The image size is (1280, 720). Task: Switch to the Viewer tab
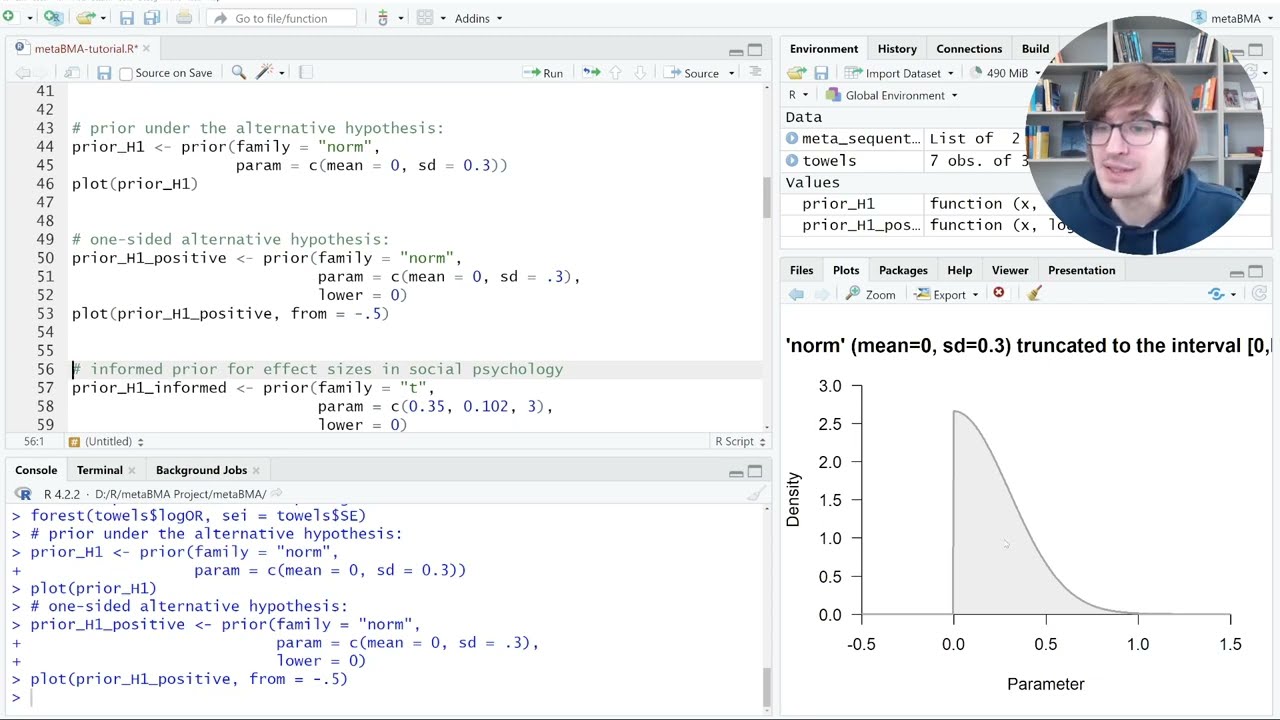(1010, 270)
